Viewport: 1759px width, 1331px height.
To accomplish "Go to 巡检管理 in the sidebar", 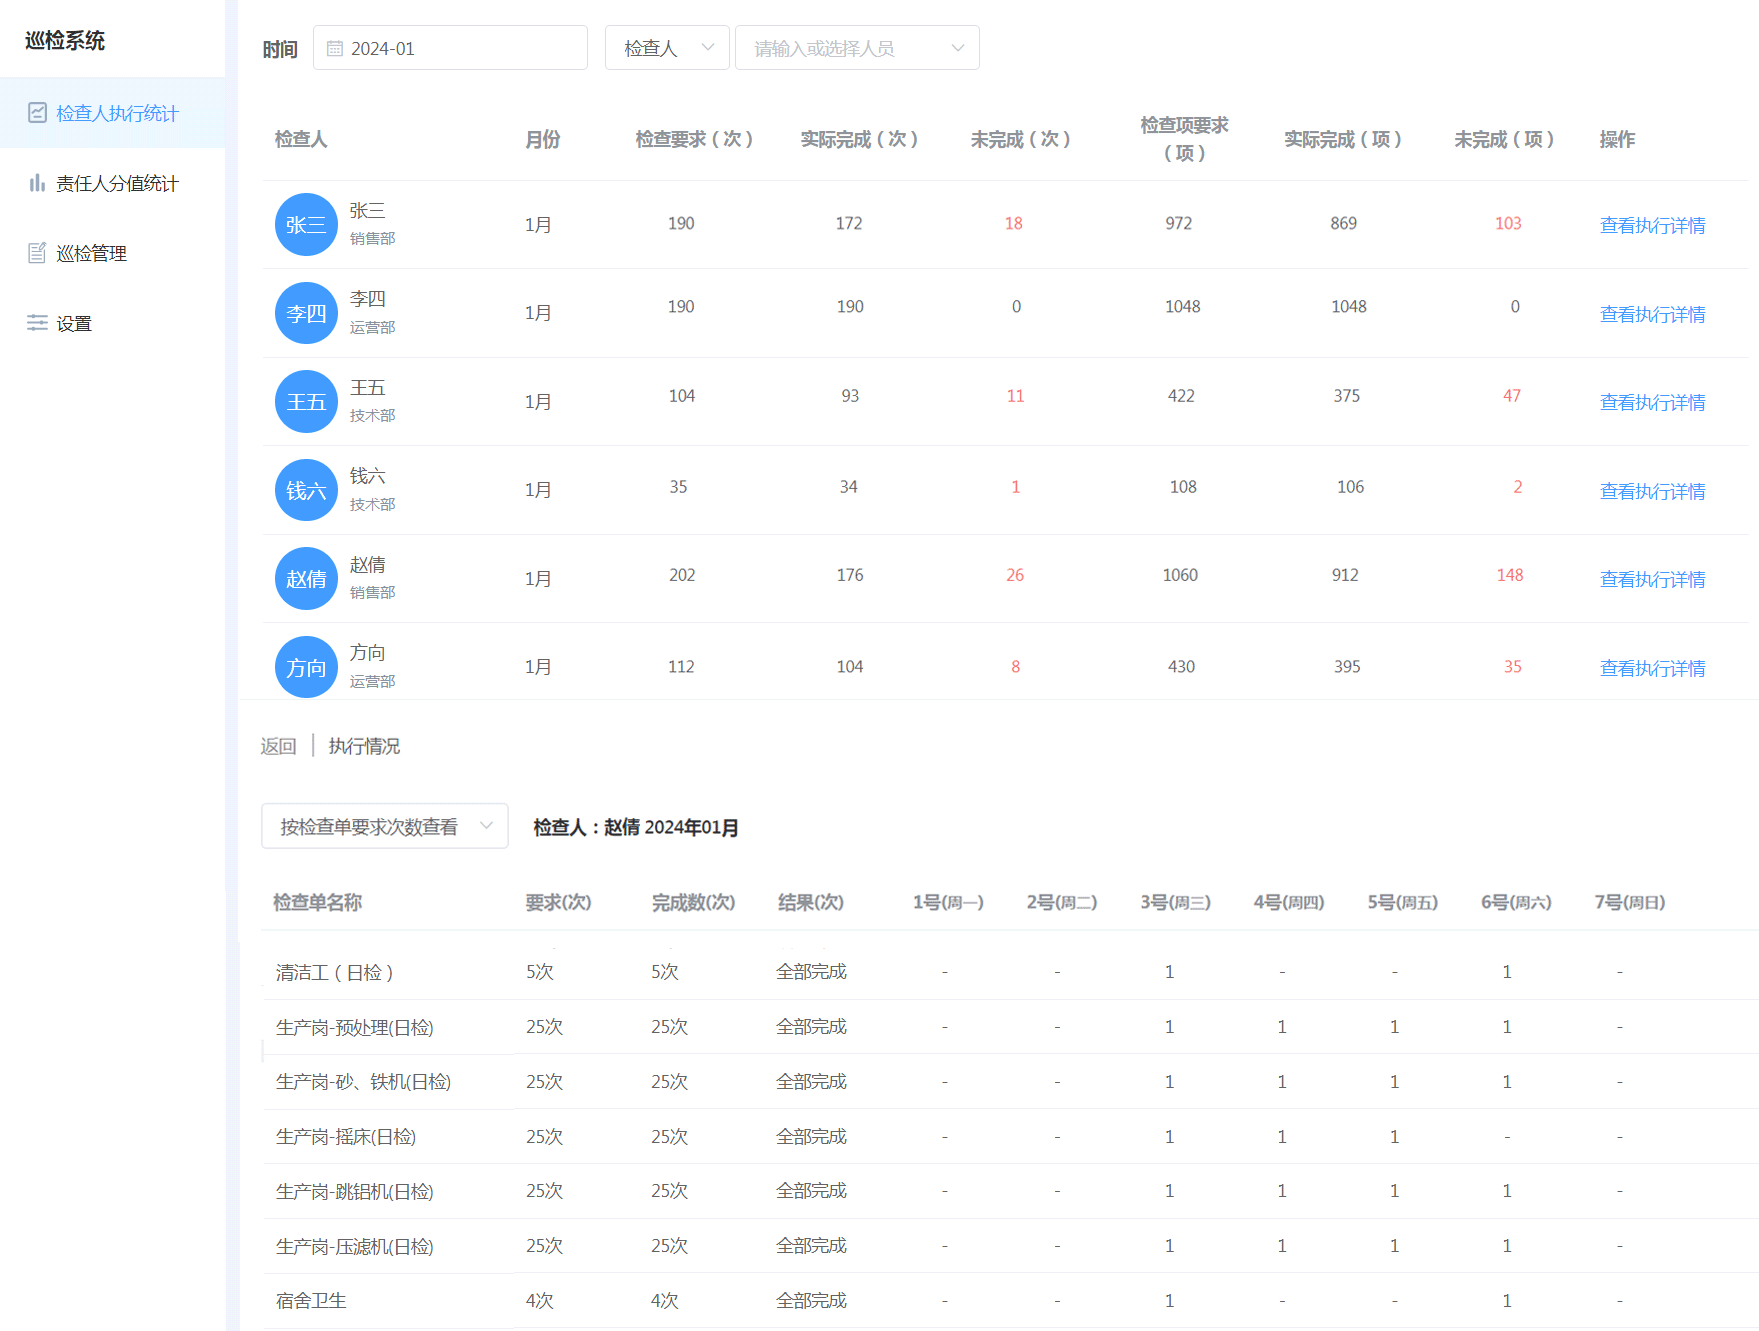I will tap(91, 253).
